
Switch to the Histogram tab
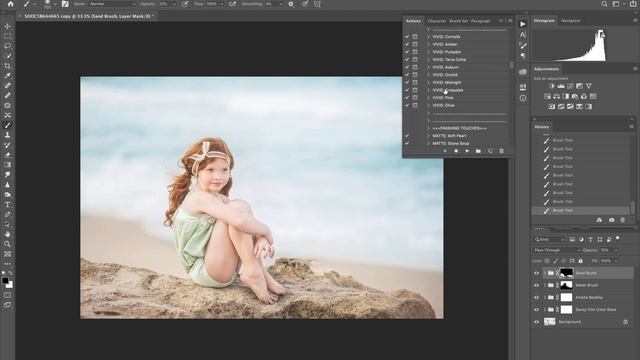point(544,21)
